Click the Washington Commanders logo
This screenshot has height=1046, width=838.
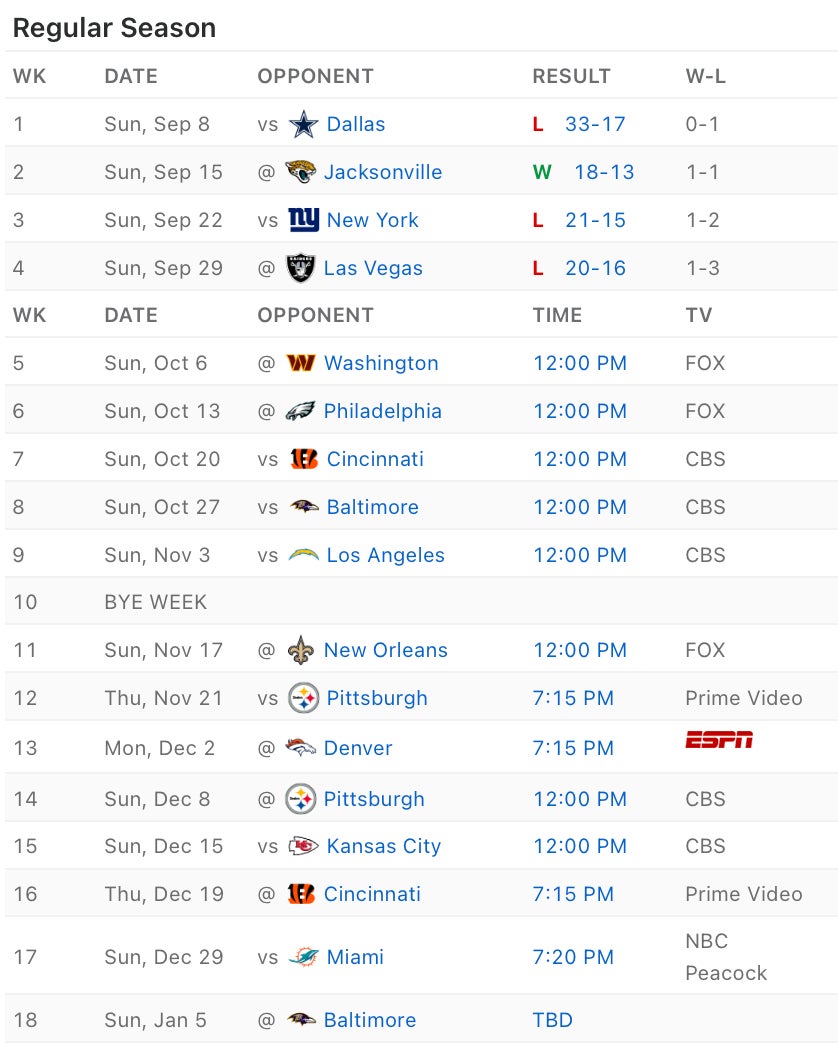300,363
